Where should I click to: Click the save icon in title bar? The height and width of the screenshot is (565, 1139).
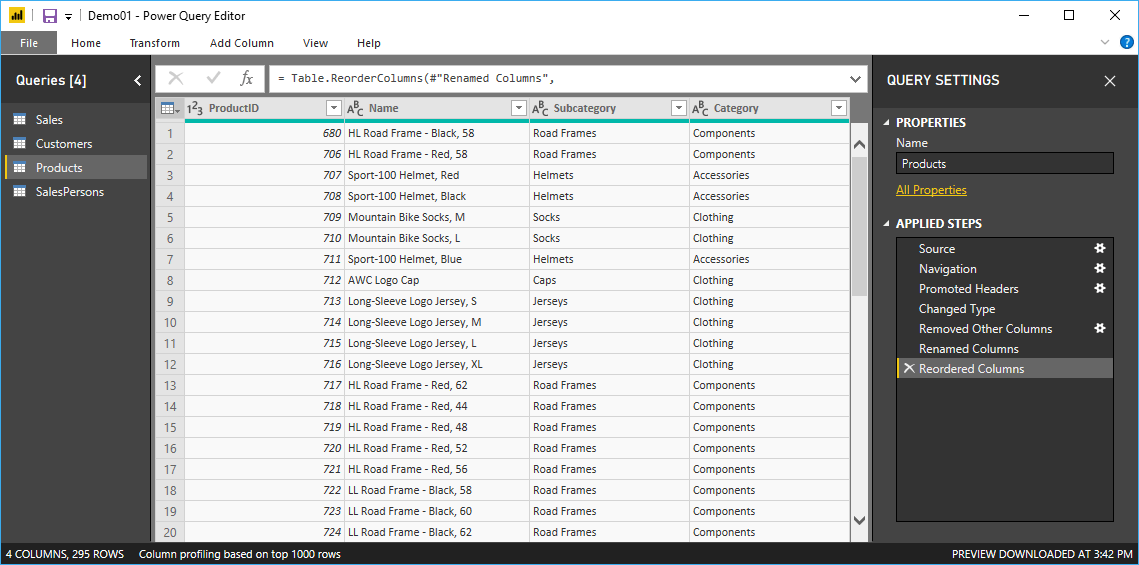(x=49, y=16)
